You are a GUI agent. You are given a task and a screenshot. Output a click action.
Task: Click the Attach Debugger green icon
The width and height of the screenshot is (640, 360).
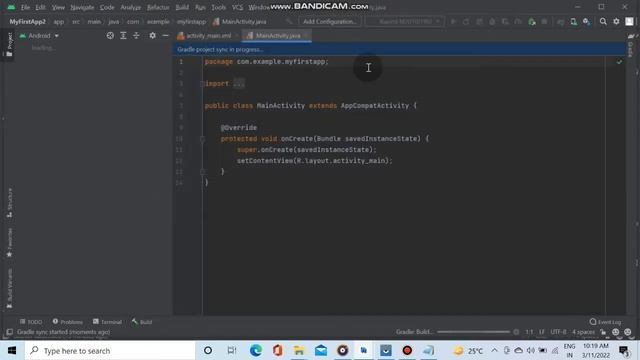[532, 22]
